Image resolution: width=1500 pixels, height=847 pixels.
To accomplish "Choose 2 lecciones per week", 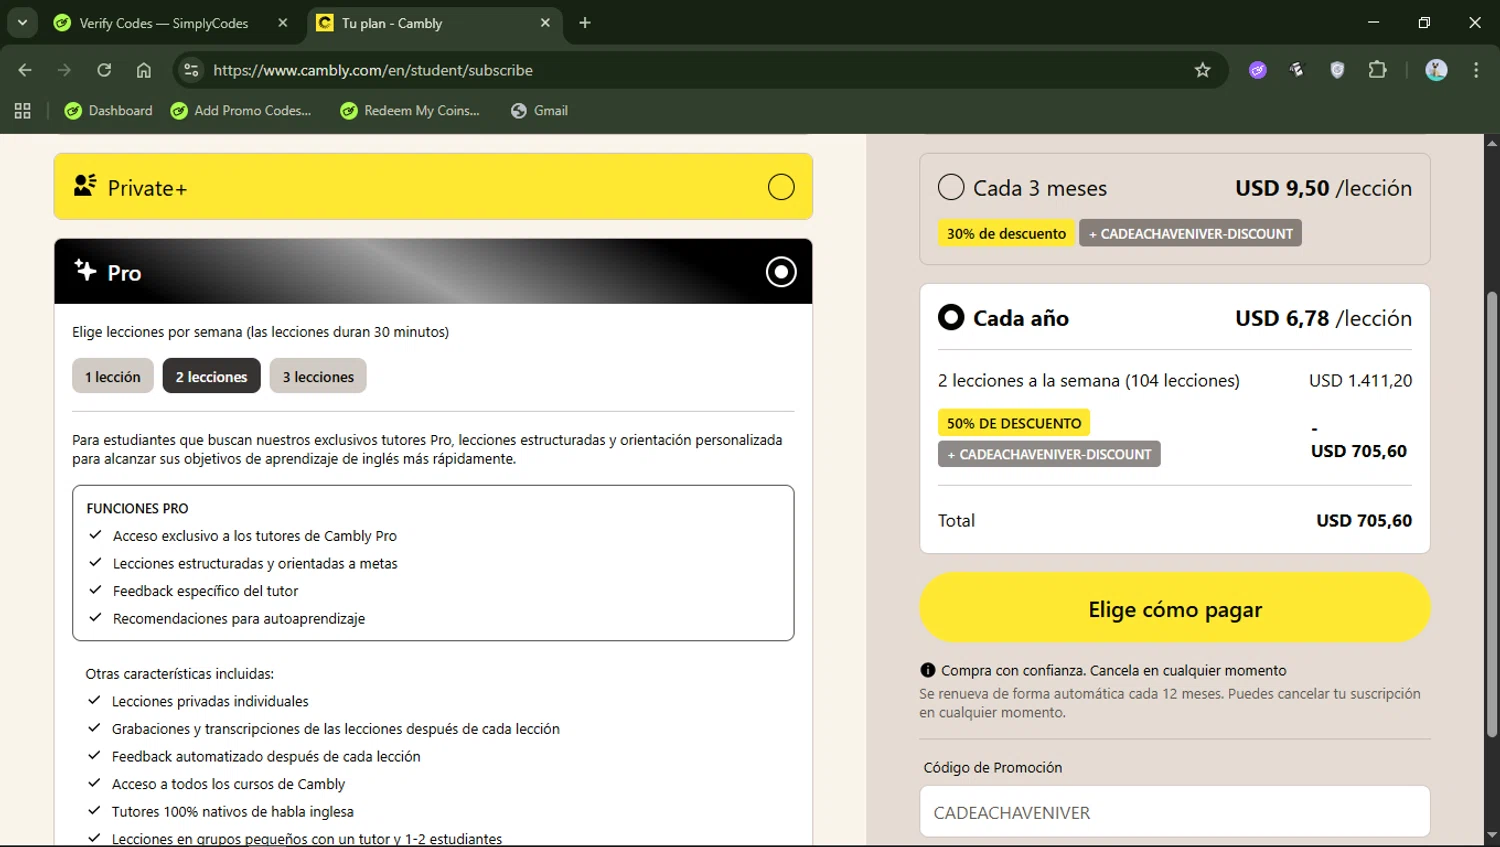I will 212,376.
